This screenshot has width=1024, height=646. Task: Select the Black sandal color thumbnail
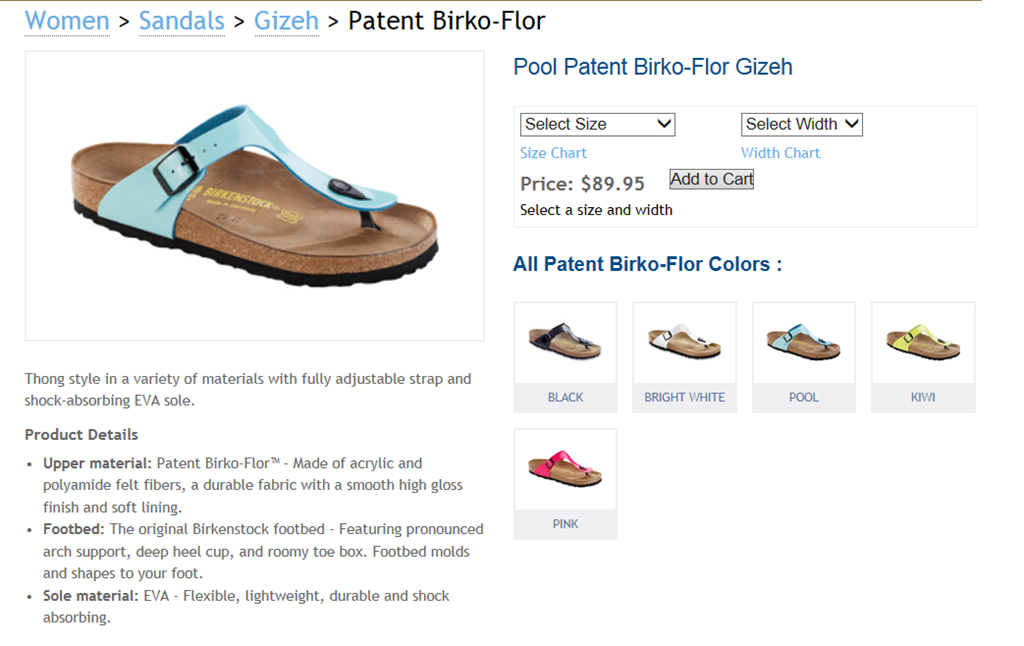pyautogui.click(x=565, y=343)
